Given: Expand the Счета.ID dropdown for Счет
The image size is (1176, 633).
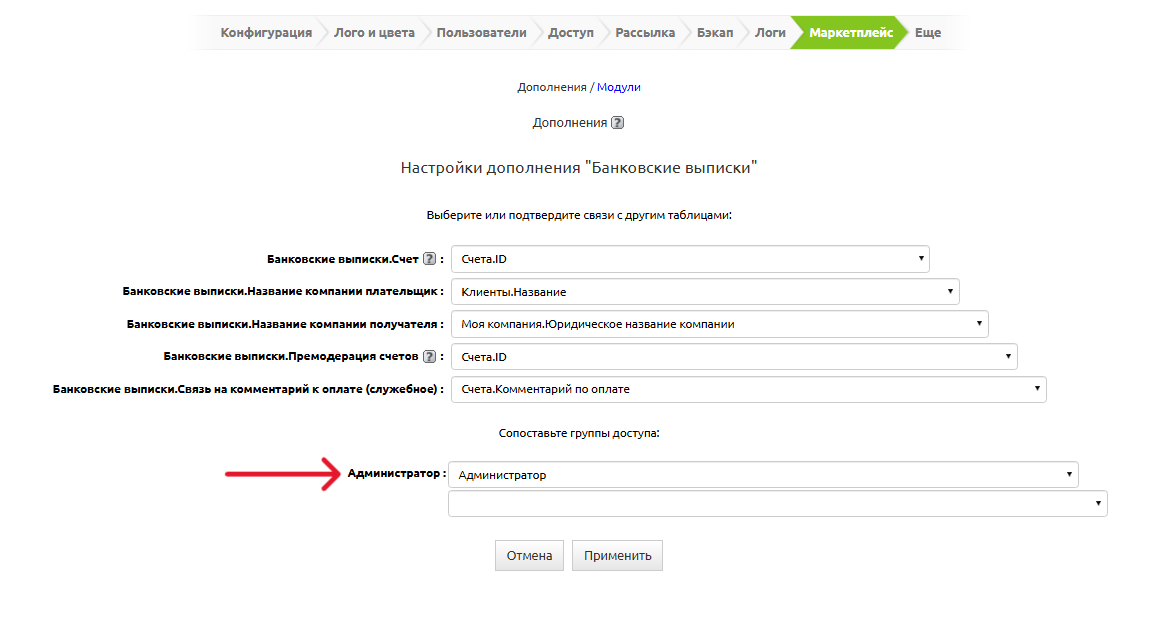Looking at the screenshot, I should 690,259.
